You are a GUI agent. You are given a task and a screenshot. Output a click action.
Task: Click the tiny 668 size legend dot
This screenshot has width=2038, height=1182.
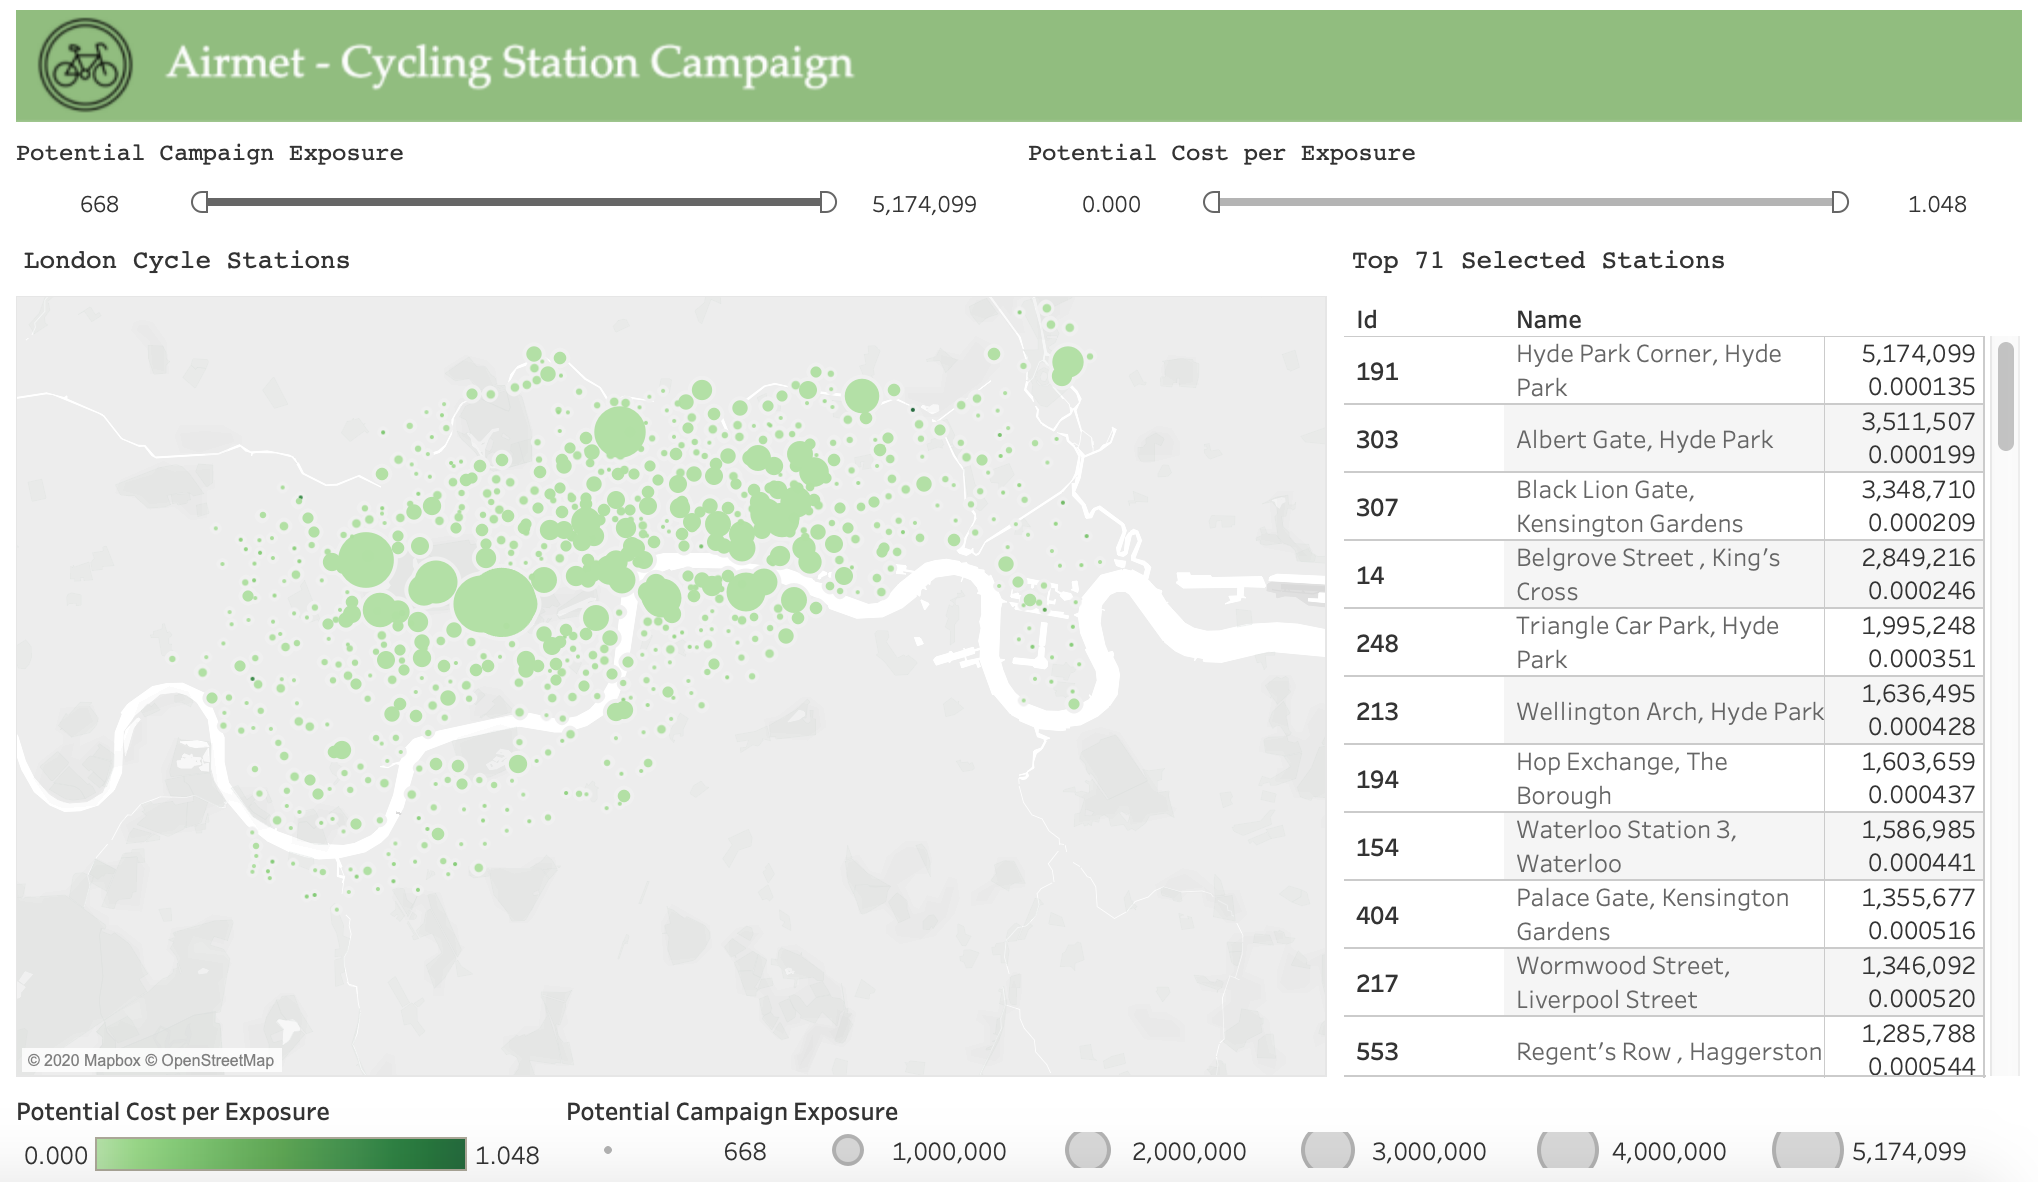(x=608, y=1150)
